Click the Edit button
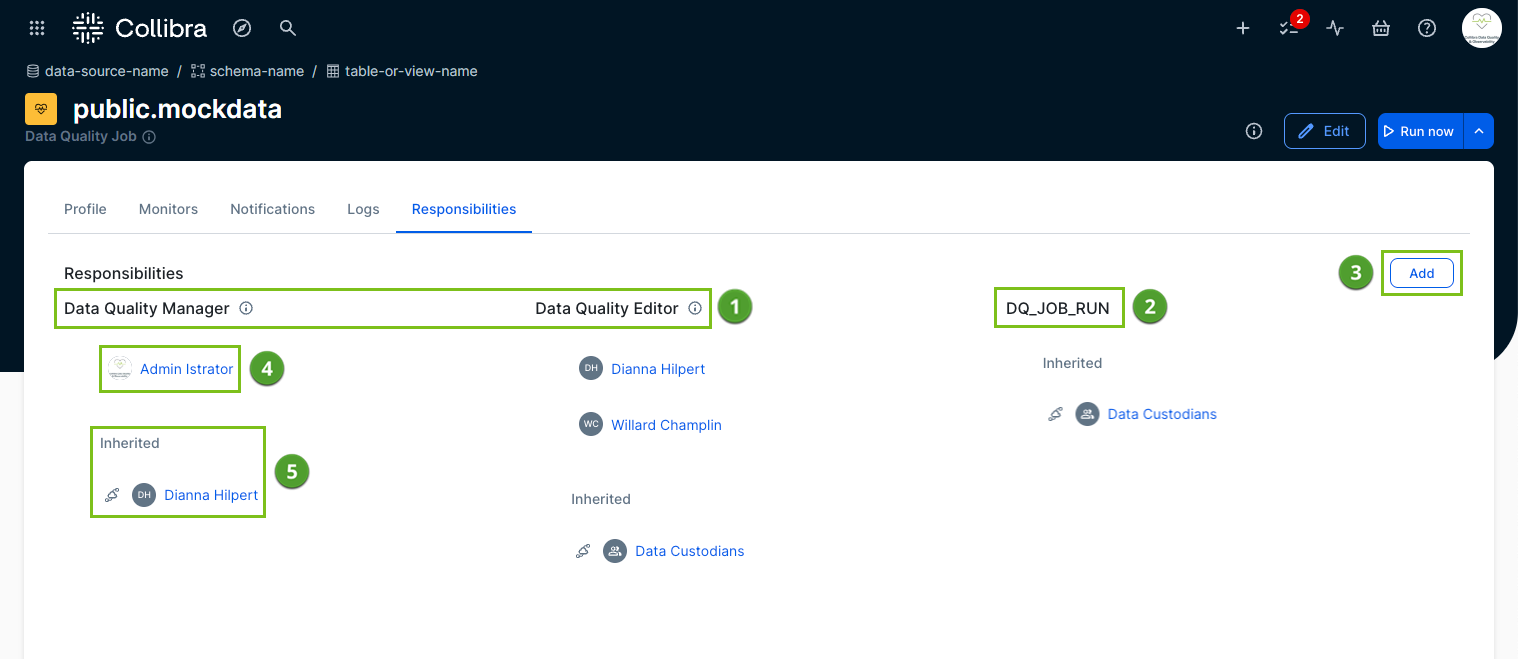 pos(1324,131)
